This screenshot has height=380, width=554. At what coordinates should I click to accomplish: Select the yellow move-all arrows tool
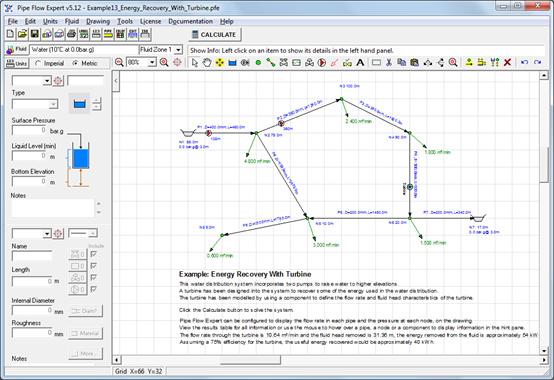pos(219,63)
